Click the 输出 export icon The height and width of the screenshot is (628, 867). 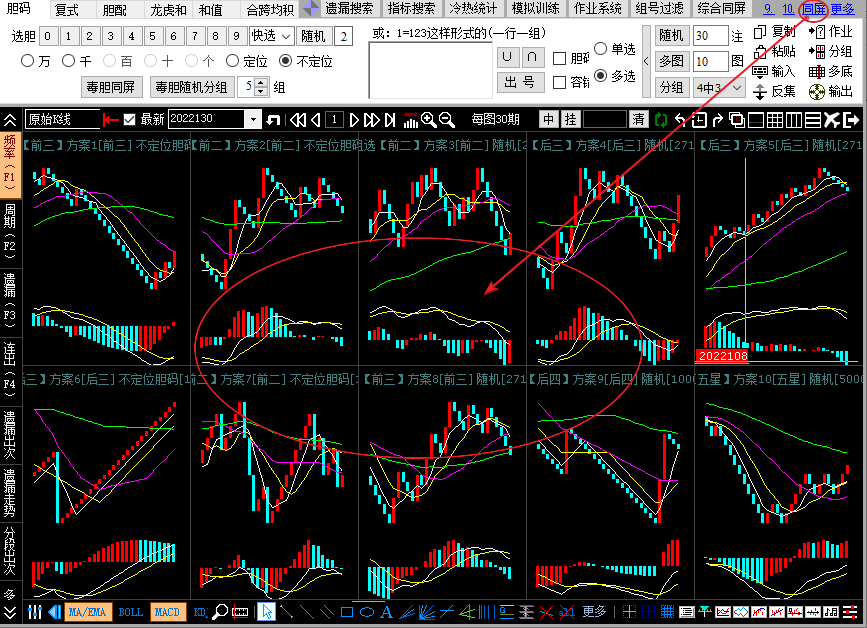[817, 91]
